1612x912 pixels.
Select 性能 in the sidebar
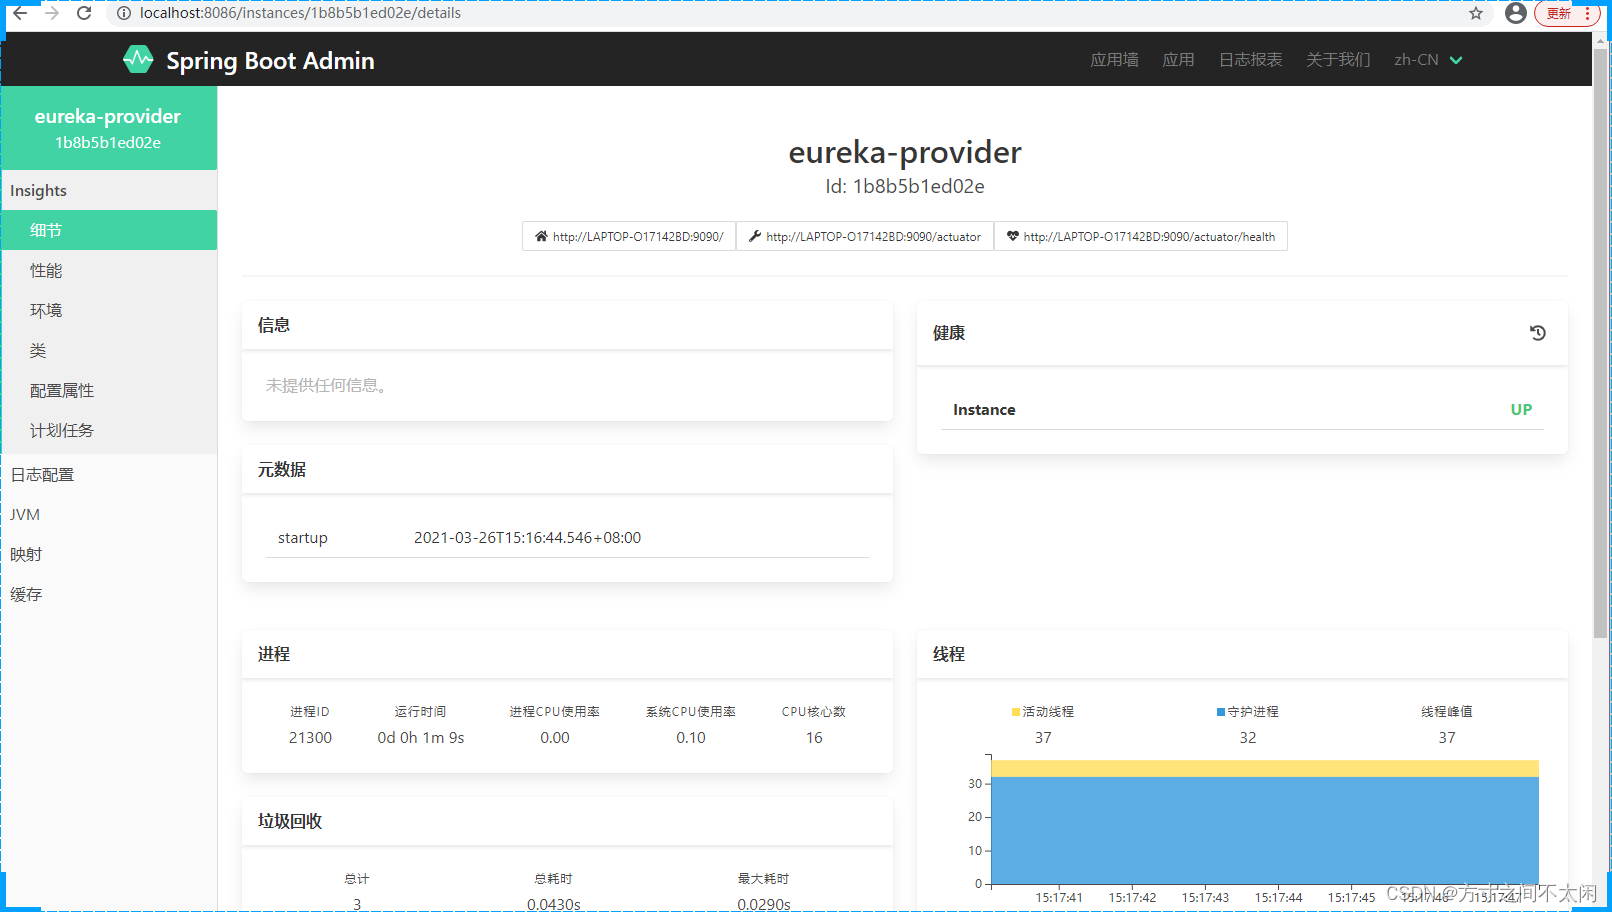click(109, 270)
